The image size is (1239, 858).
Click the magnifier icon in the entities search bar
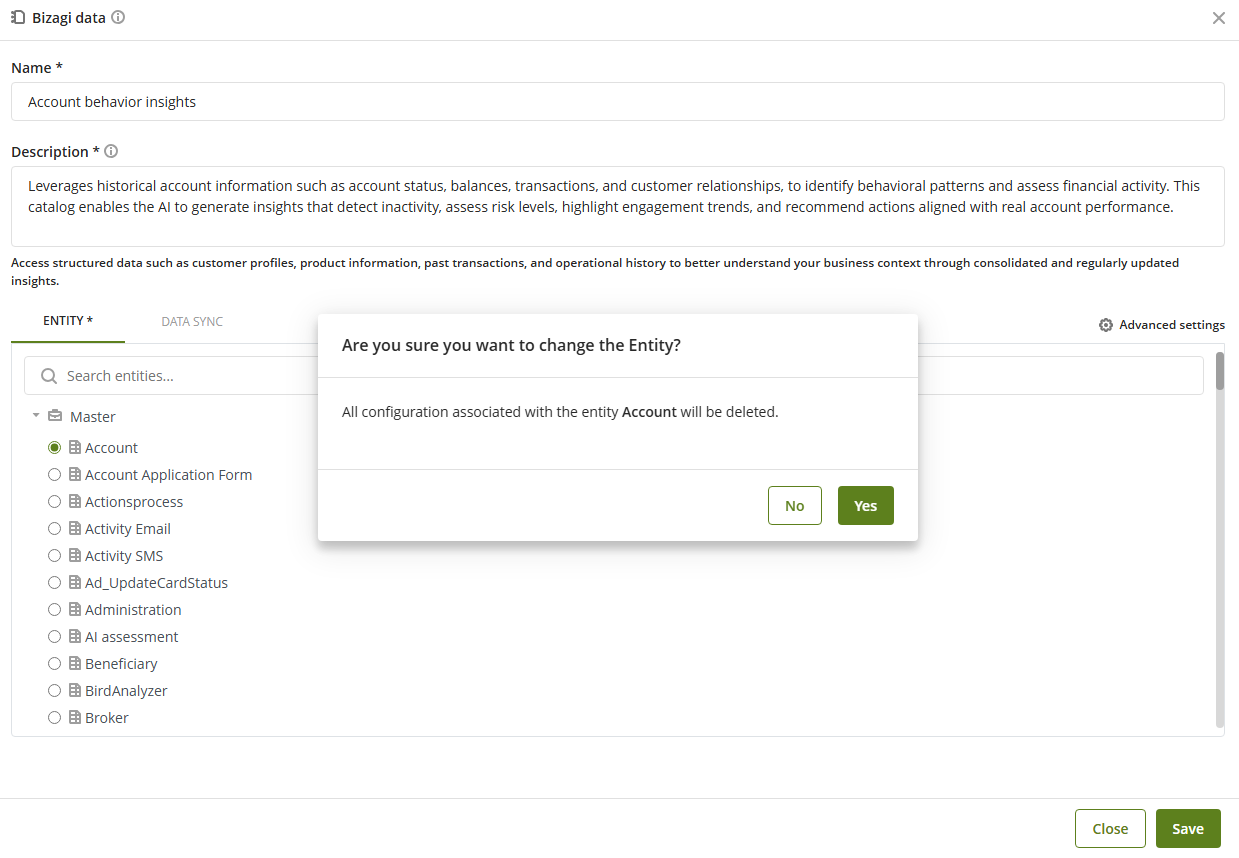coord(48,375)
